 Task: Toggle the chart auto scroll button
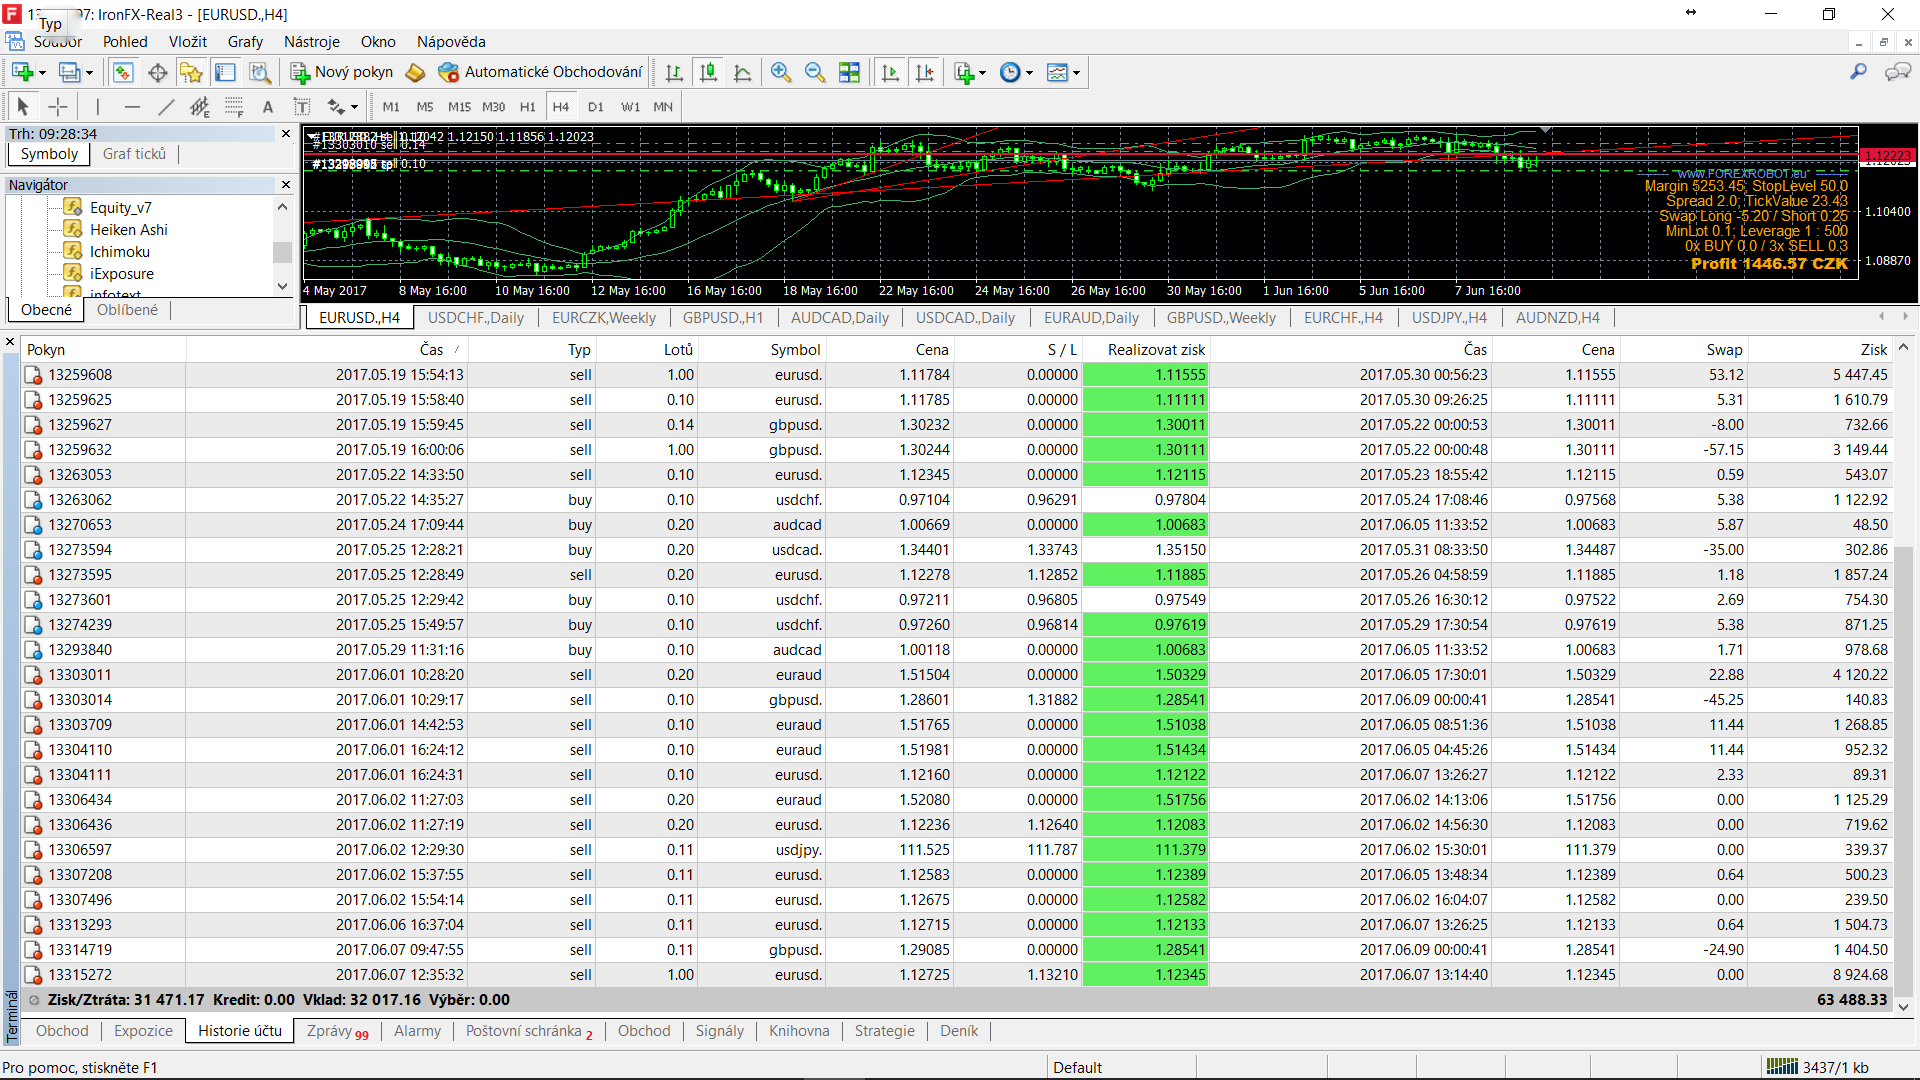(x=890, y=72)
